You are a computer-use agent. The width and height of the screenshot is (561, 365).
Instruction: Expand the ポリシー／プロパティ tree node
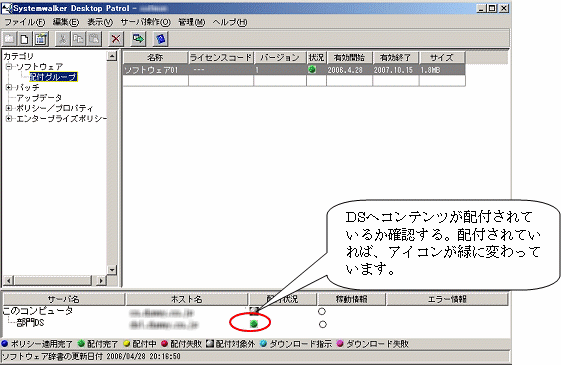[9, 108]
